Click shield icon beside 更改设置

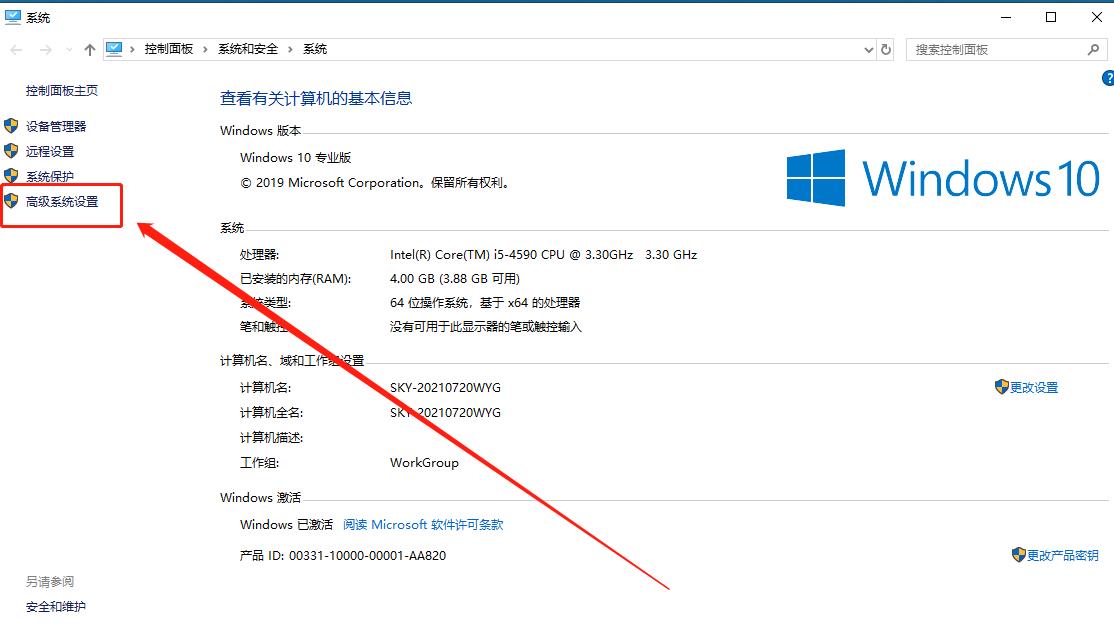pyautogui.click(x=1002, y=386)
